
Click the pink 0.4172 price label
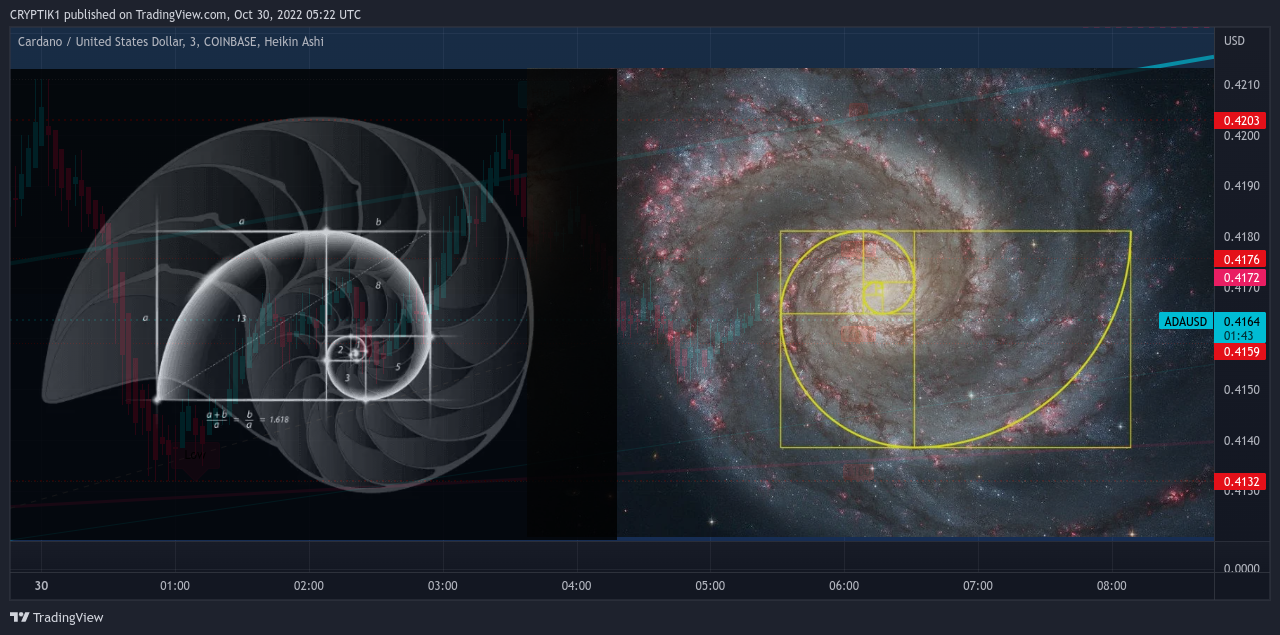coord(1240,277)
